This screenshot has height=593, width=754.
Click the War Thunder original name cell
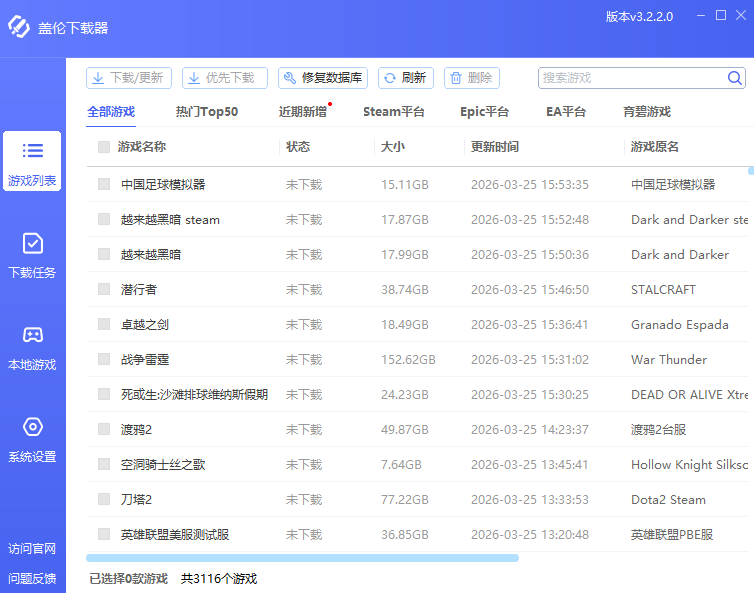669,360
